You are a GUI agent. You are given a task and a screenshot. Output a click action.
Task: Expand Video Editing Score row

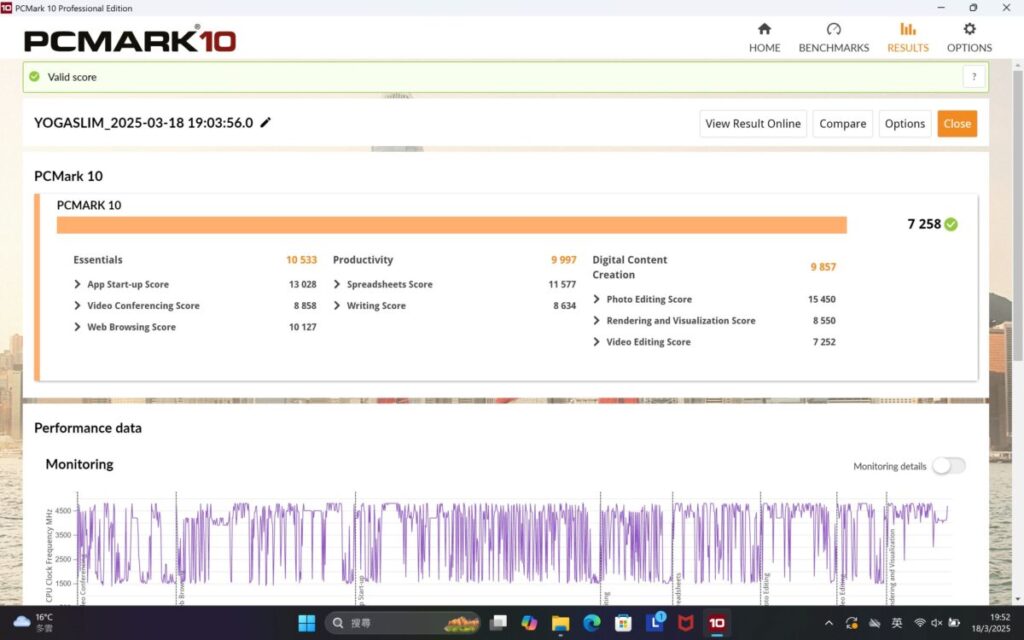click(x=596, y=342)
